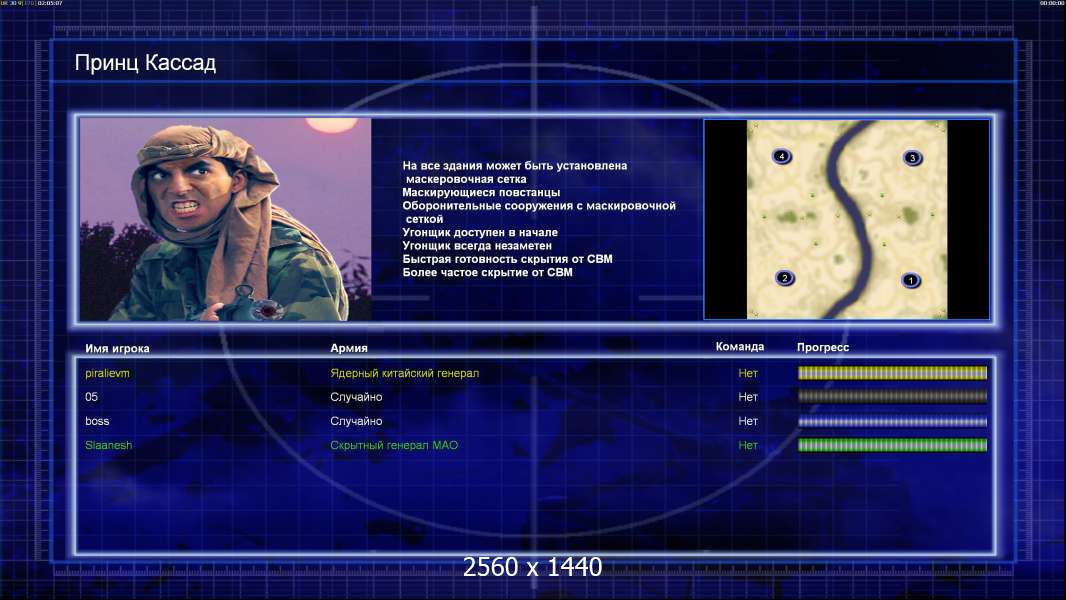This screenshot has height=600, width=1066.
Task: Click start position marker 2 on minimap
Action: point(785,278)
